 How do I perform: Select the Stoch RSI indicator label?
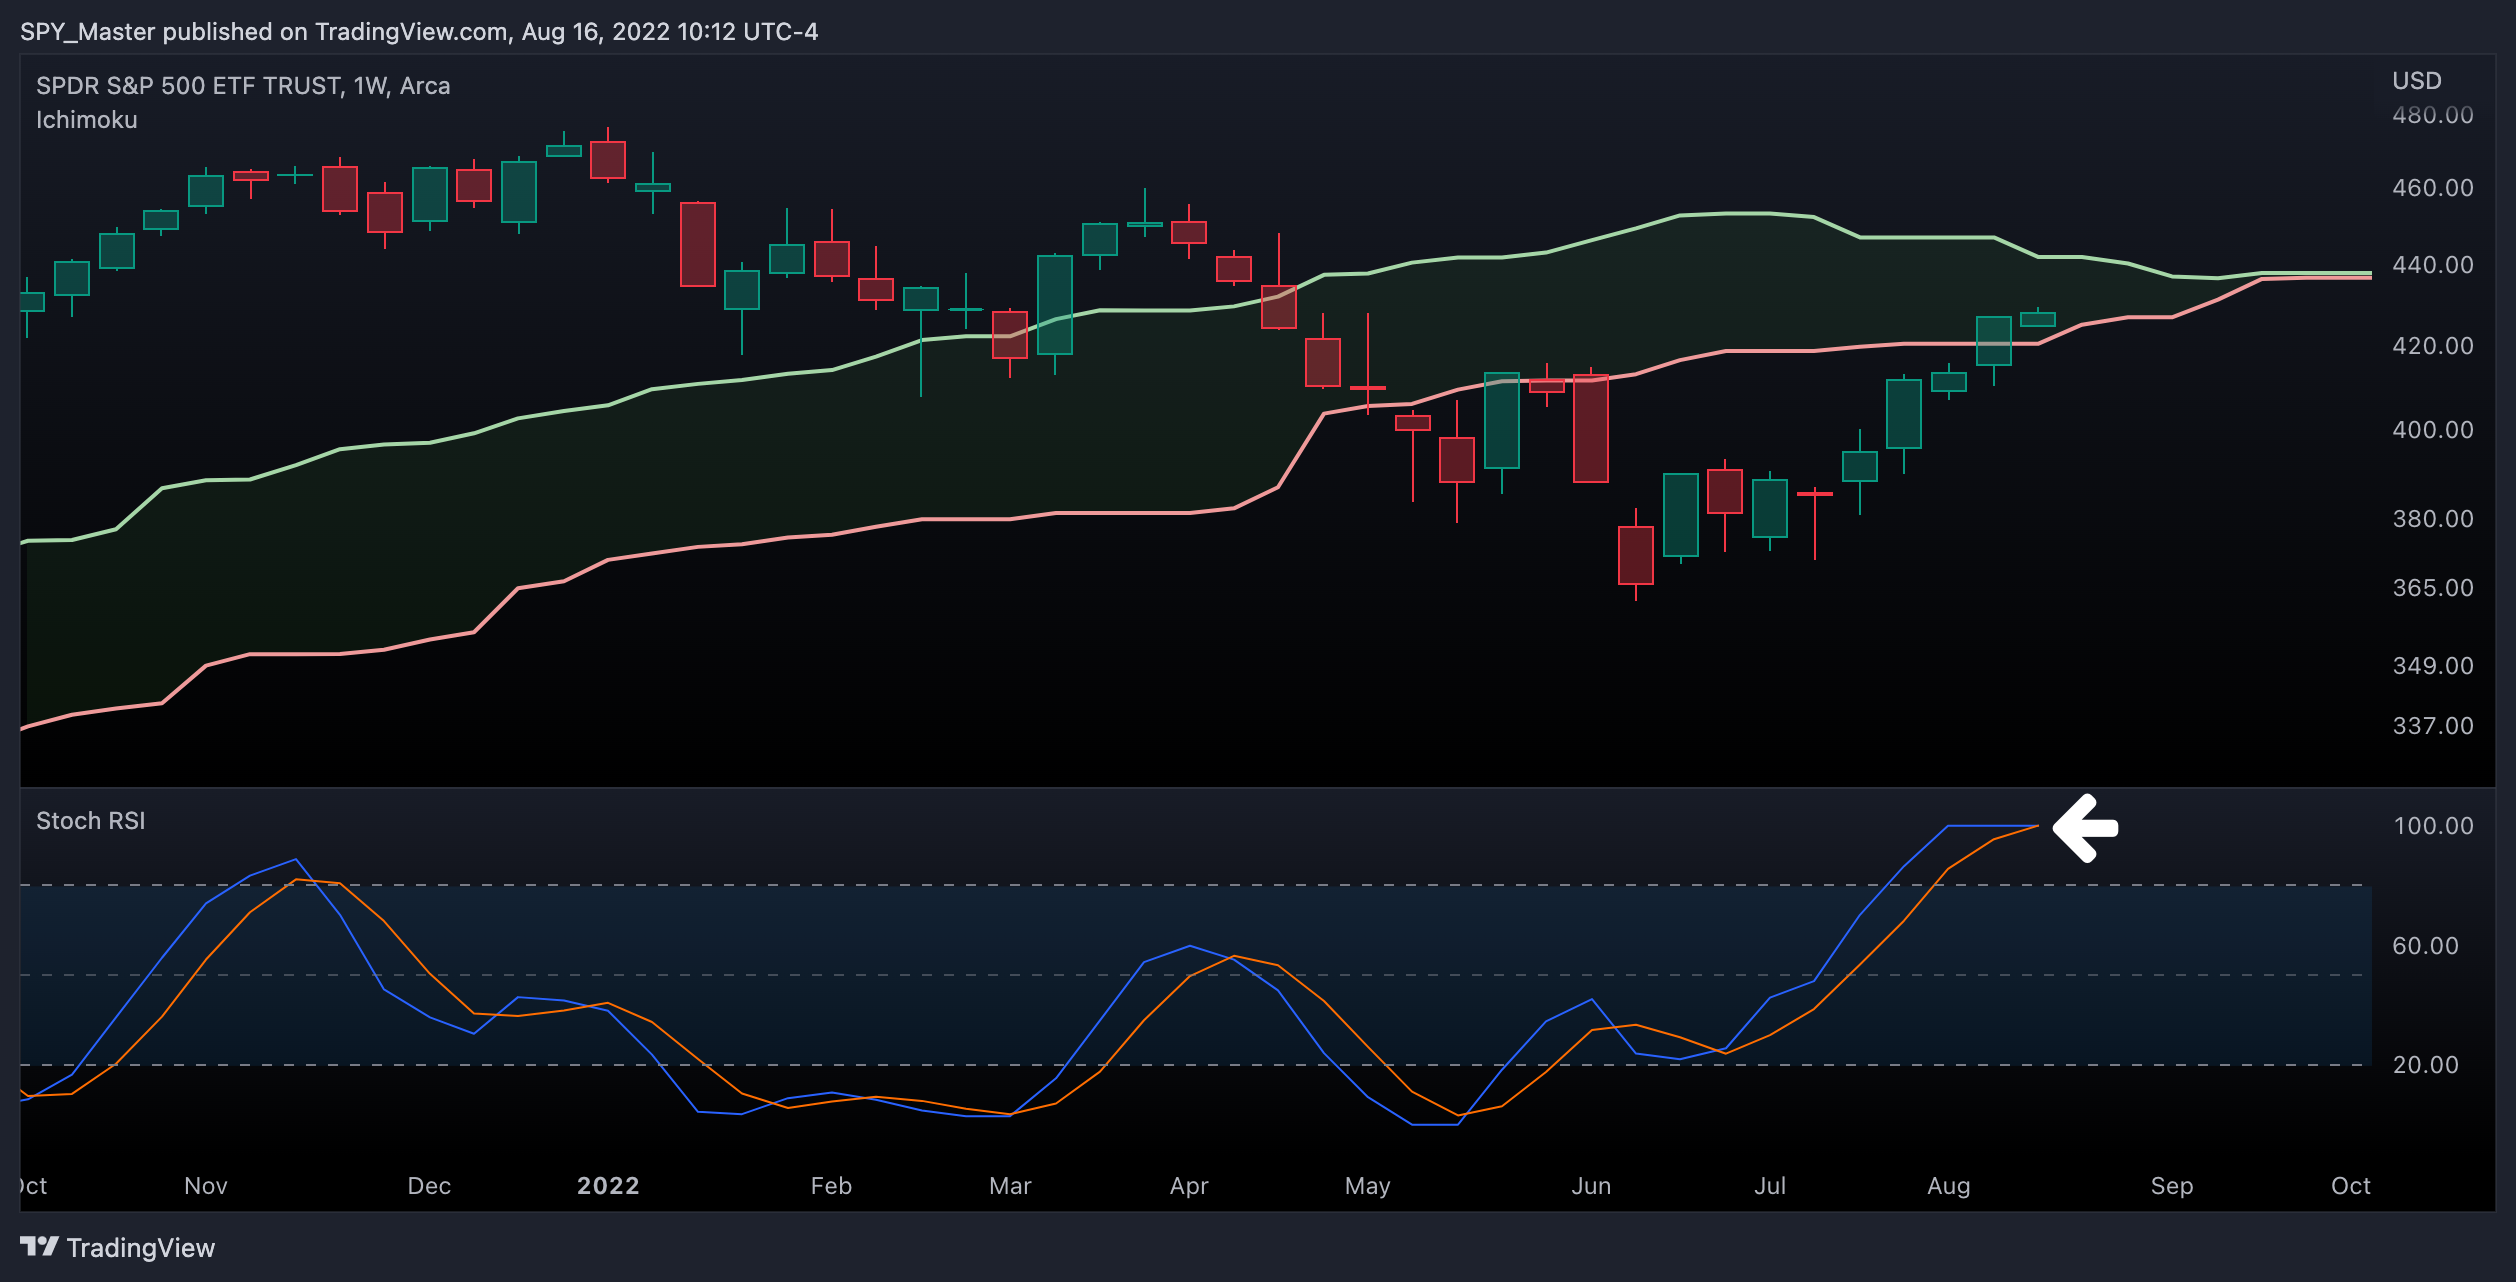pyautogui.click(x=91, y=821)
